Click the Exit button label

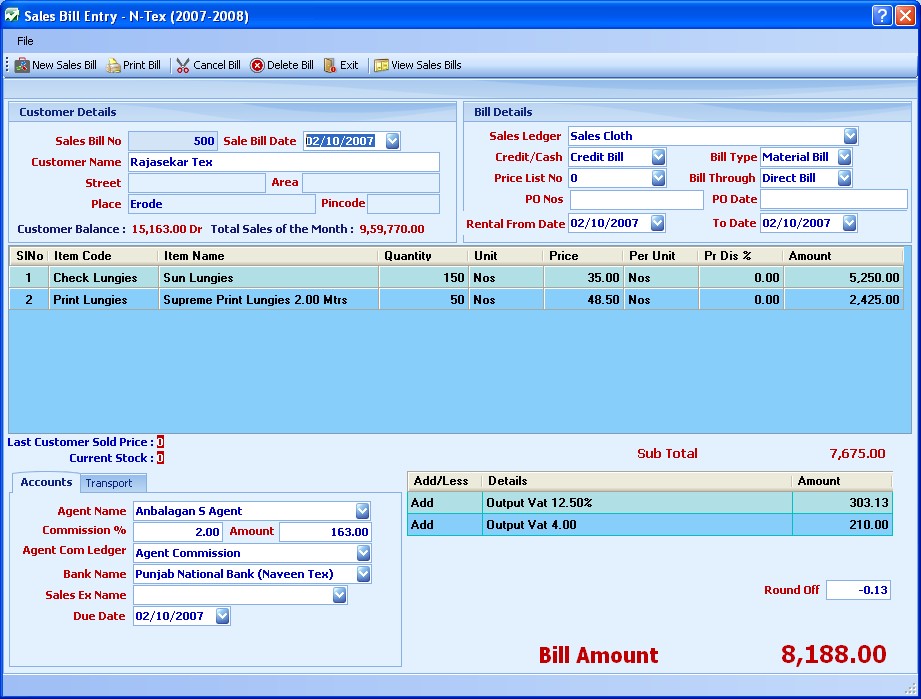pos(349,65)
